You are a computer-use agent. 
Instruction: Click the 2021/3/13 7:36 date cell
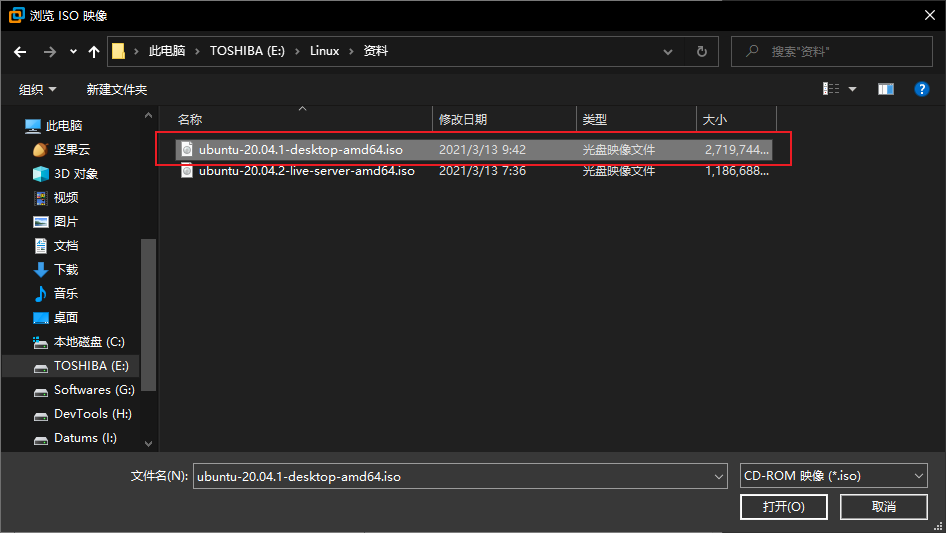click(482, 171)
